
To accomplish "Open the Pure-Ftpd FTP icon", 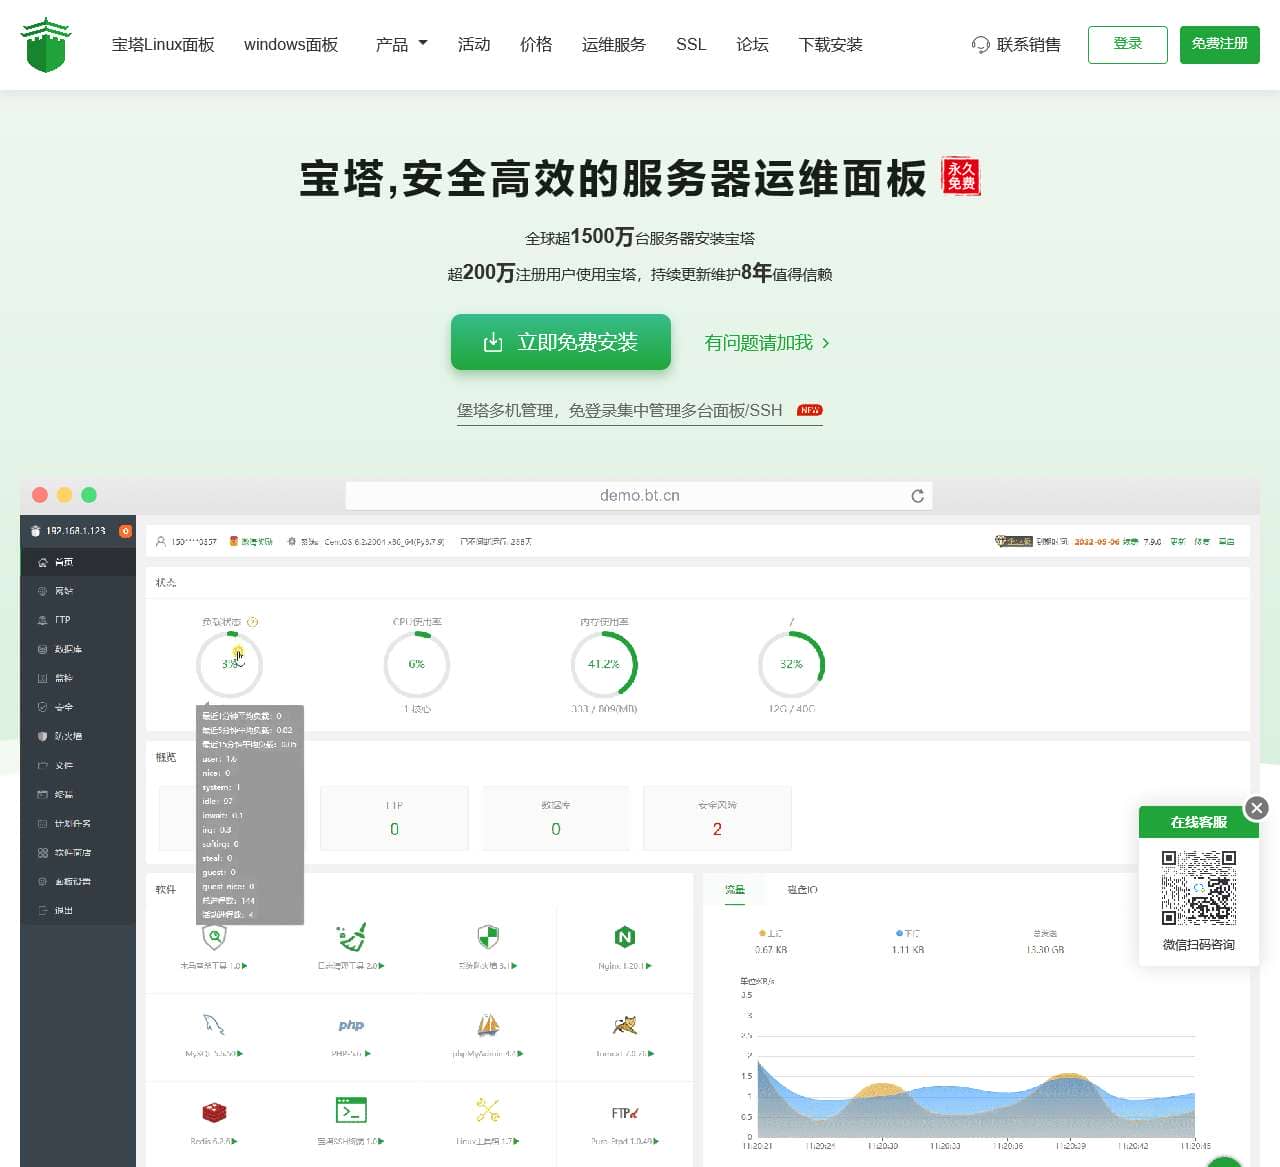I will pyautogui.click(x=624, y=1112).
